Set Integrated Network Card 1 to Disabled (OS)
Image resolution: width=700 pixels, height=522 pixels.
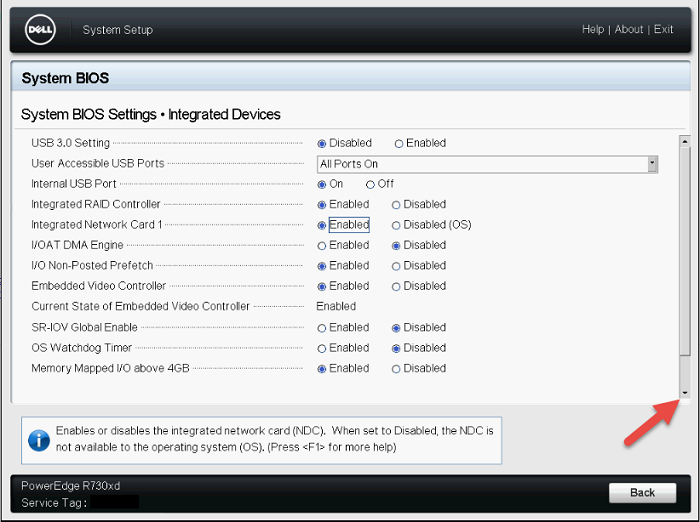pos(397,225)
